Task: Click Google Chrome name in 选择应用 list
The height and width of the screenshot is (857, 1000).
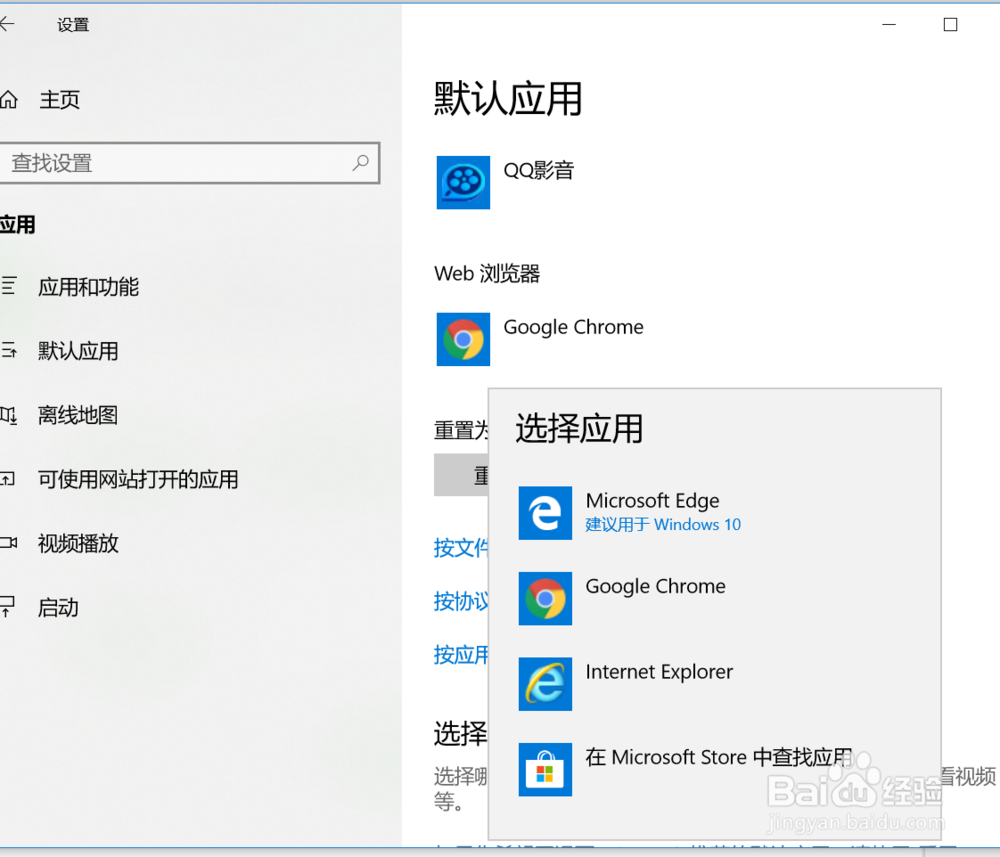Action: click(x=656, y=586)
